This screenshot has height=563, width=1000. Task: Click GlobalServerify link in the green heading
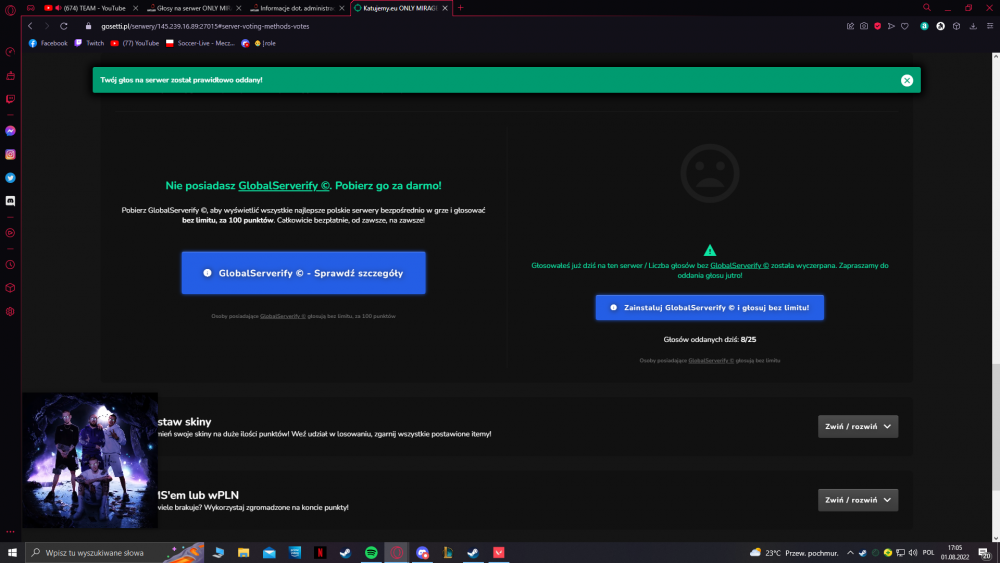pos(284,186)
